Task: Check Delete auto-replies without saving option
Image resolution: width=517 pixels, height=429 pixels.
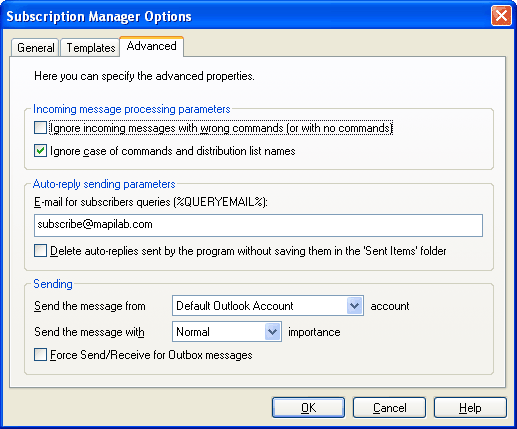Action: [x=40, y=251]
